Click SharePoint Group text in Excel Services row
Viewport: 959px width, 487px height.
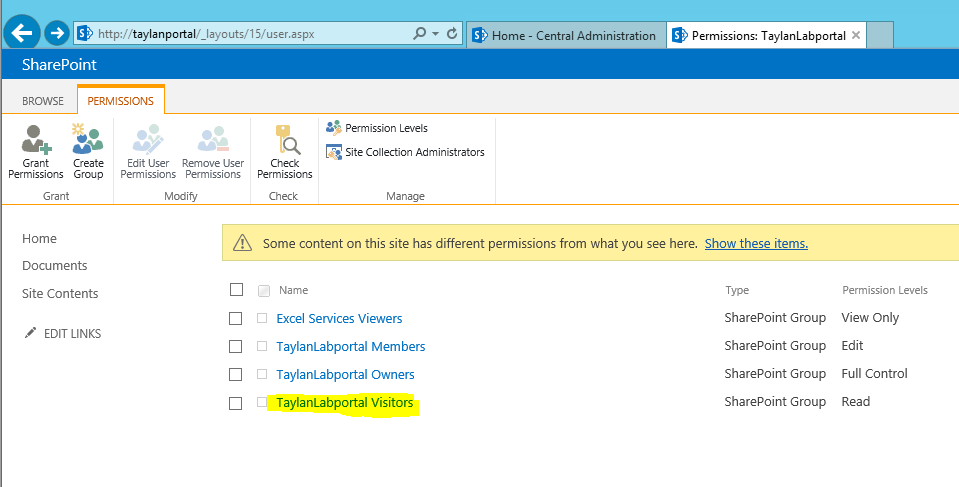pos(775,318)
